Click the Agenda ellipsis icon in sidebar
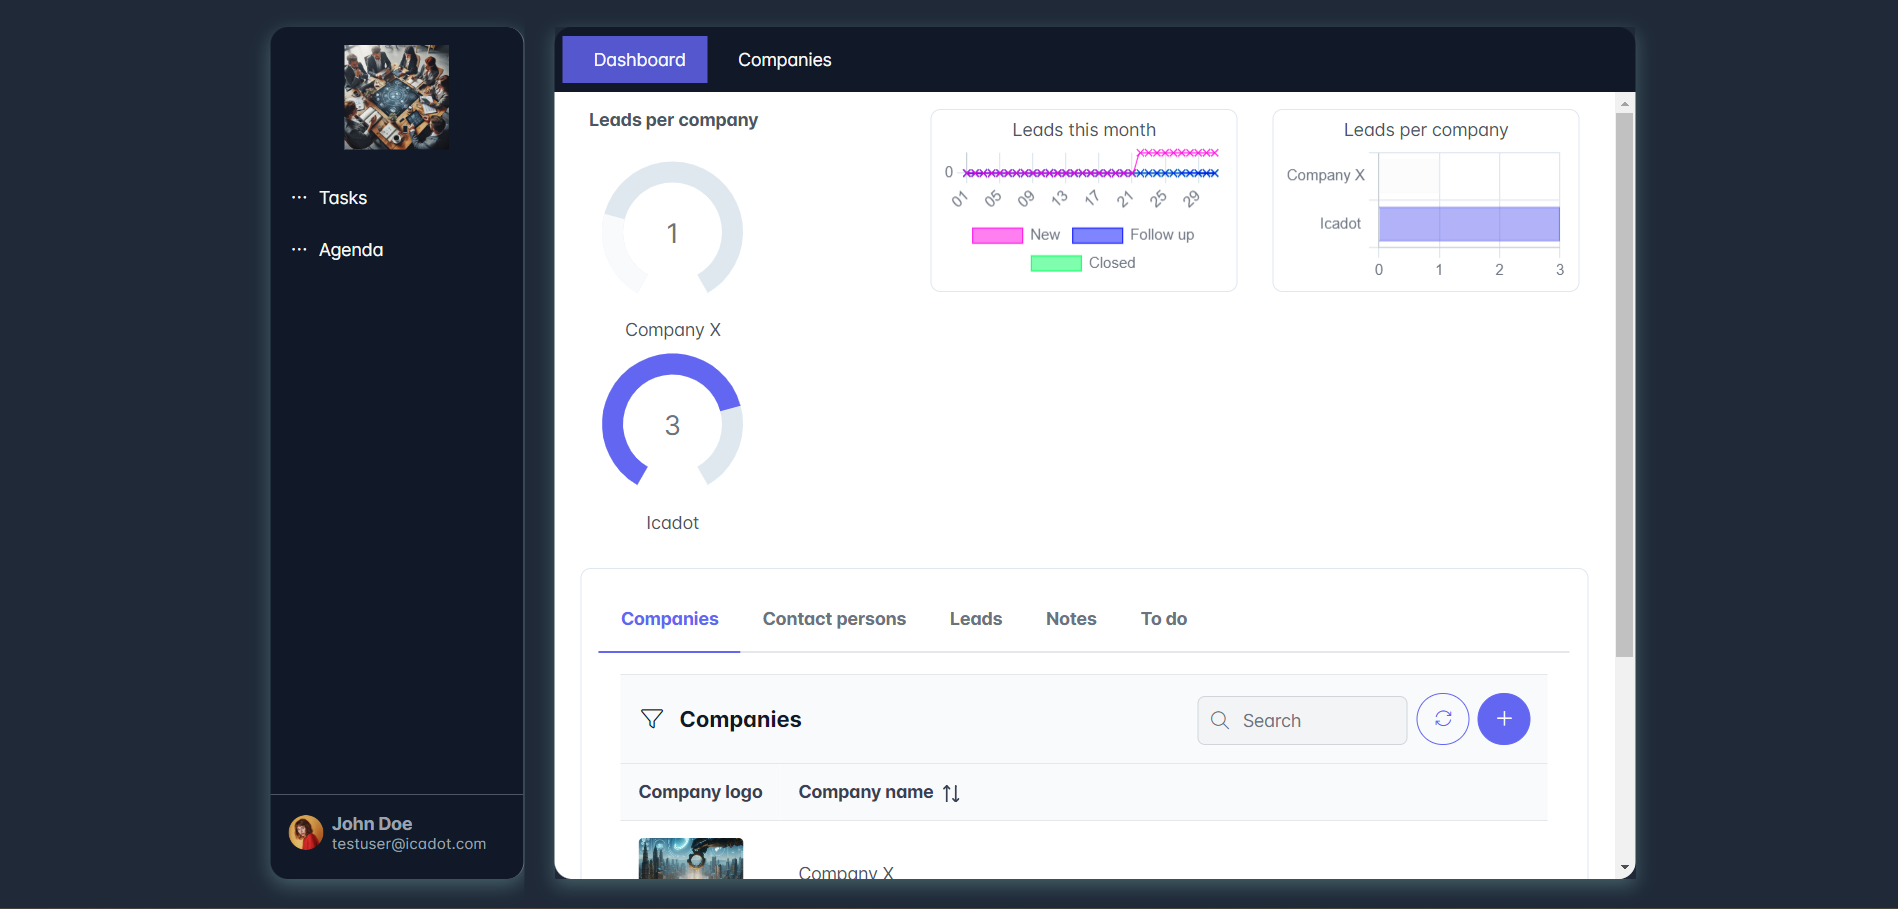1898x909 pixels. [299, 250]
